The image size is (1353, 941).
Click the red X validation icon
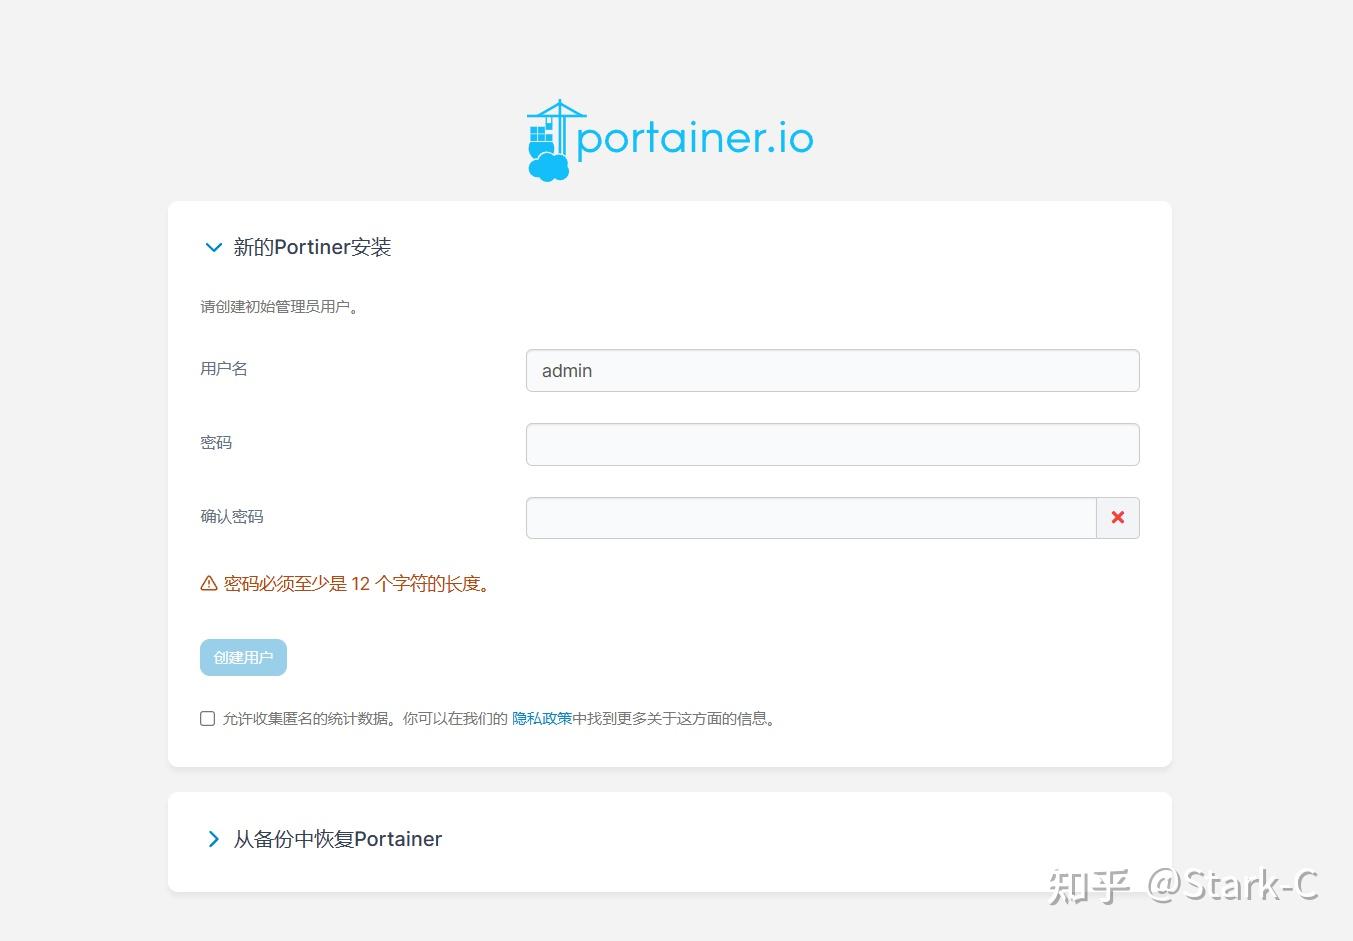point(1117,518)
